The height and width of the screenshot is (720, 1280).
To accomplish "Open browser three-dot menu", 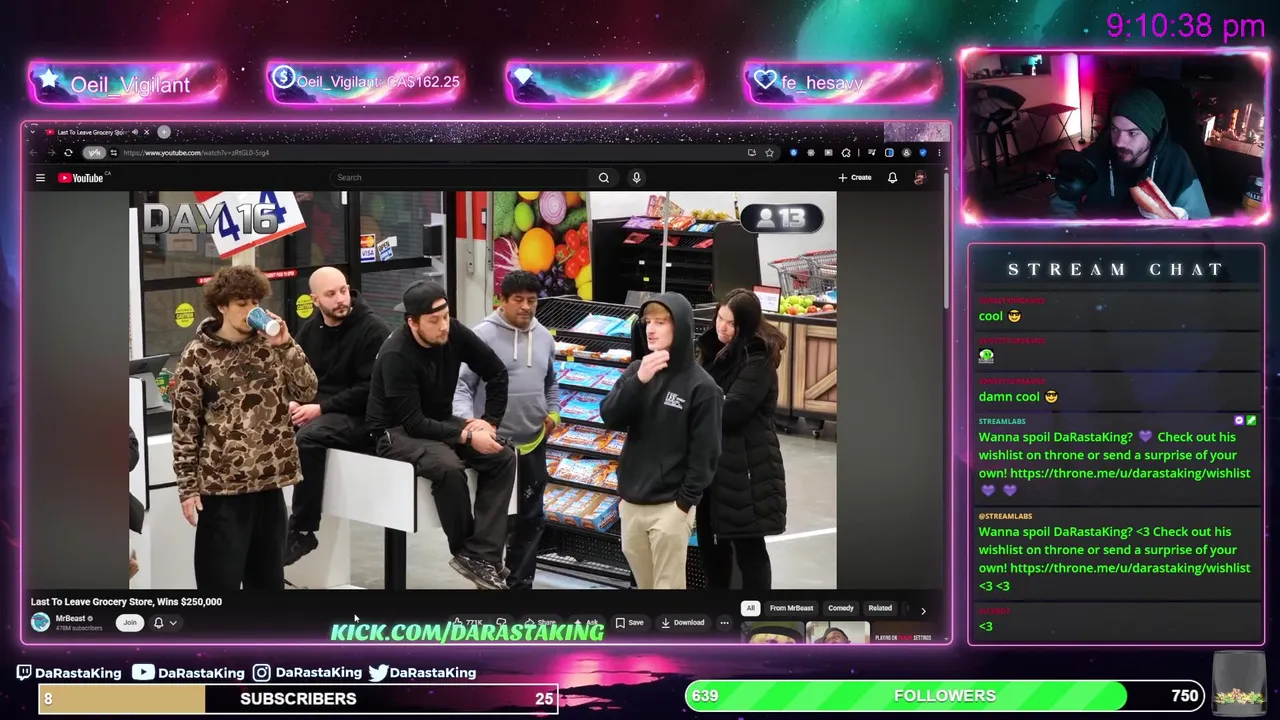I will [x=939, y=153].
